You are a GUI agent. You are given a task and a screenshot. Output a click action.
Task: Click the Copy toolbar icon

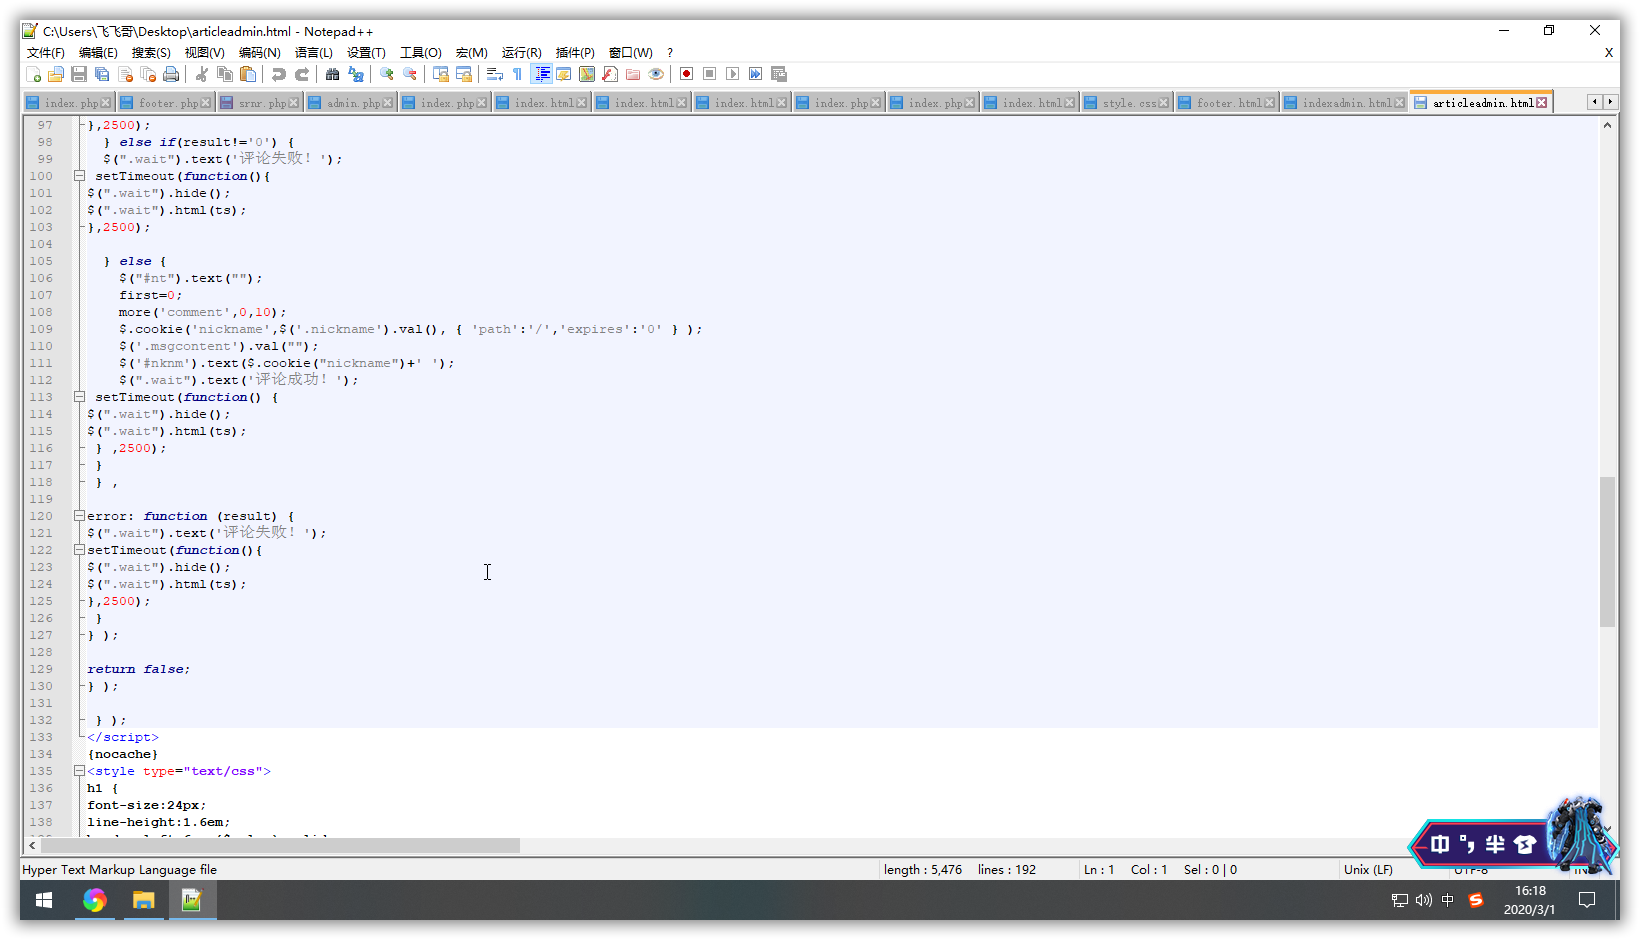coord(225,74)
